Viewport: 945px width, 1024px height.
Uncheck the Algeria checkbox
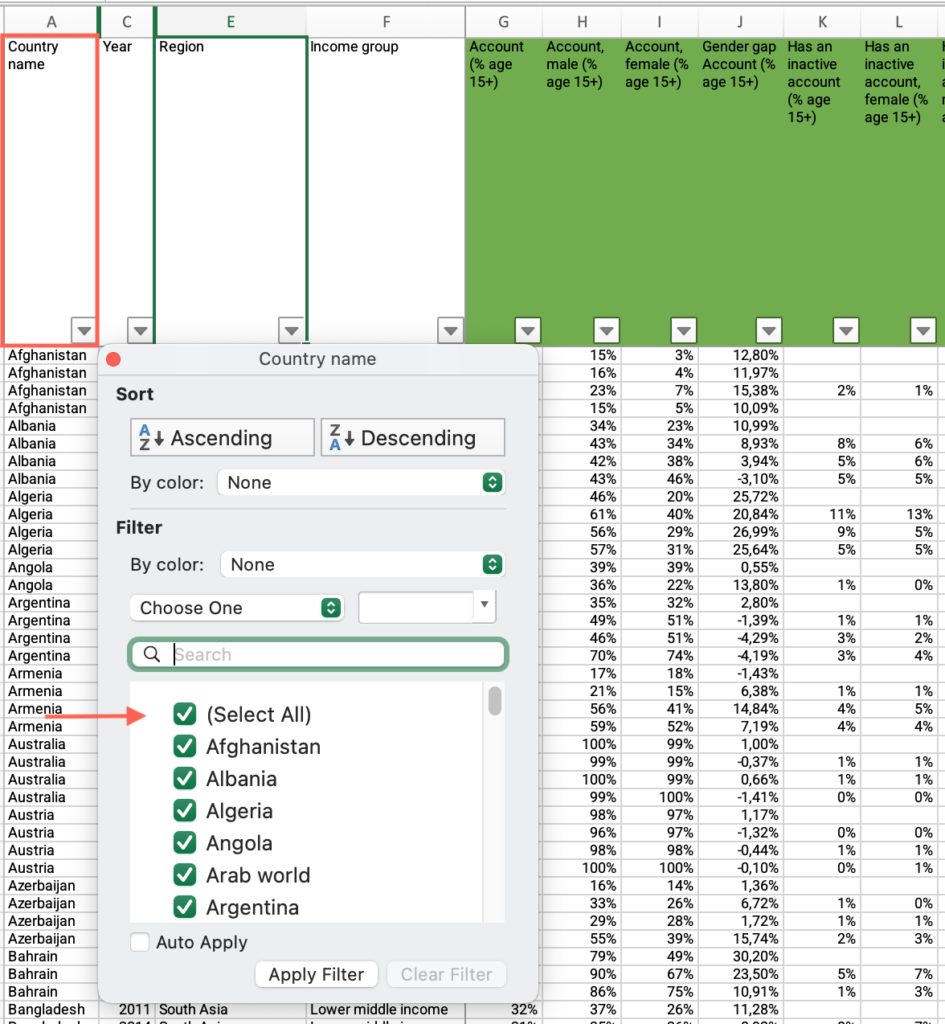[185, 810]
